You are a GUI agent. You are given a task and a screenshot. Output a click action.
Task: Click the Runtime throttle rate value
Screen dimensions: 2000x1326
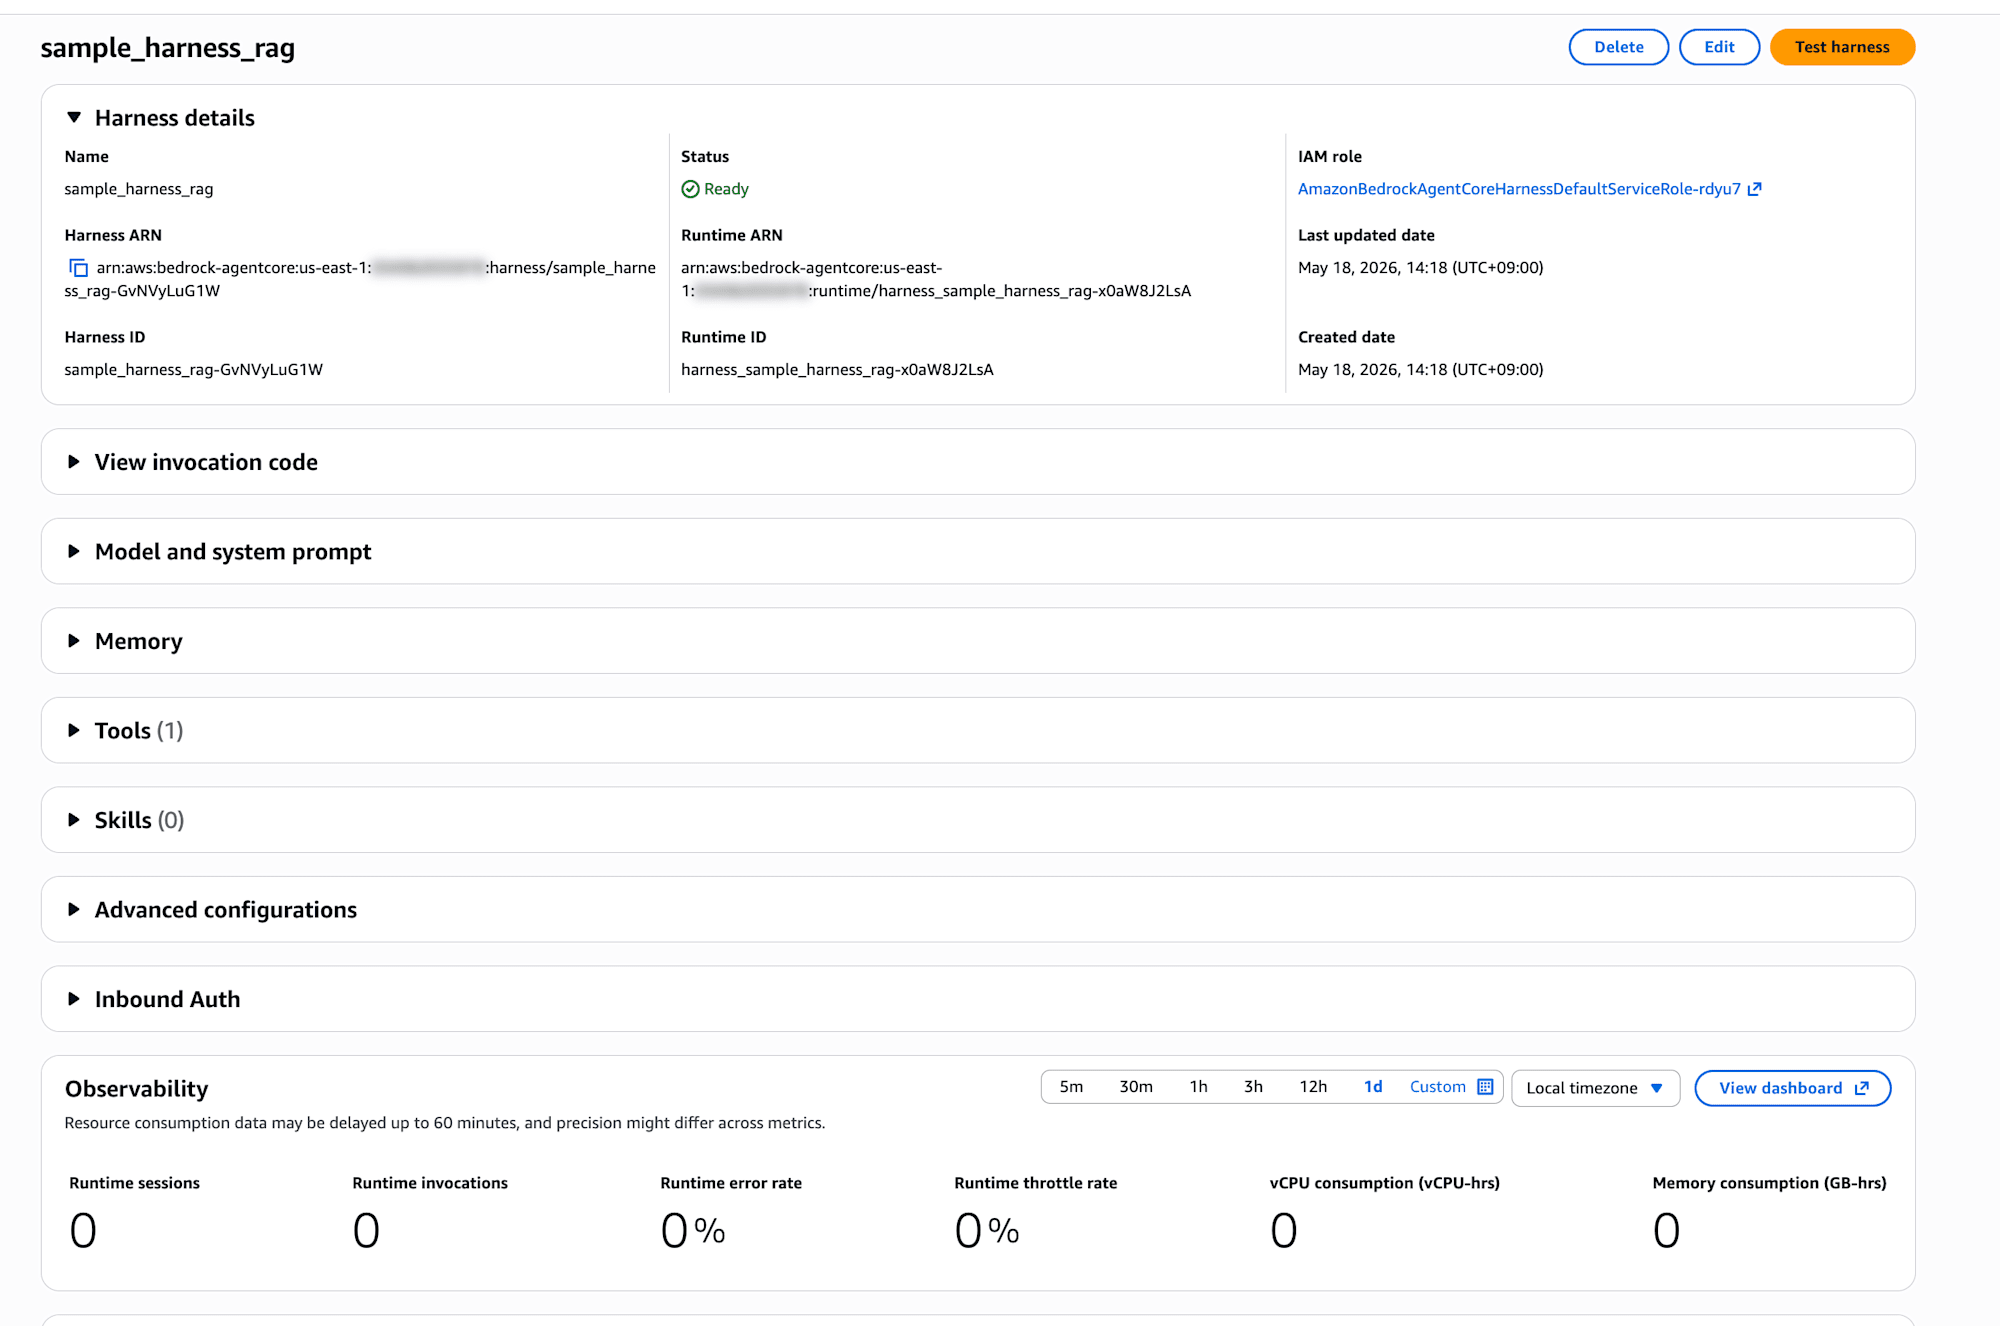click(987, 1230)
